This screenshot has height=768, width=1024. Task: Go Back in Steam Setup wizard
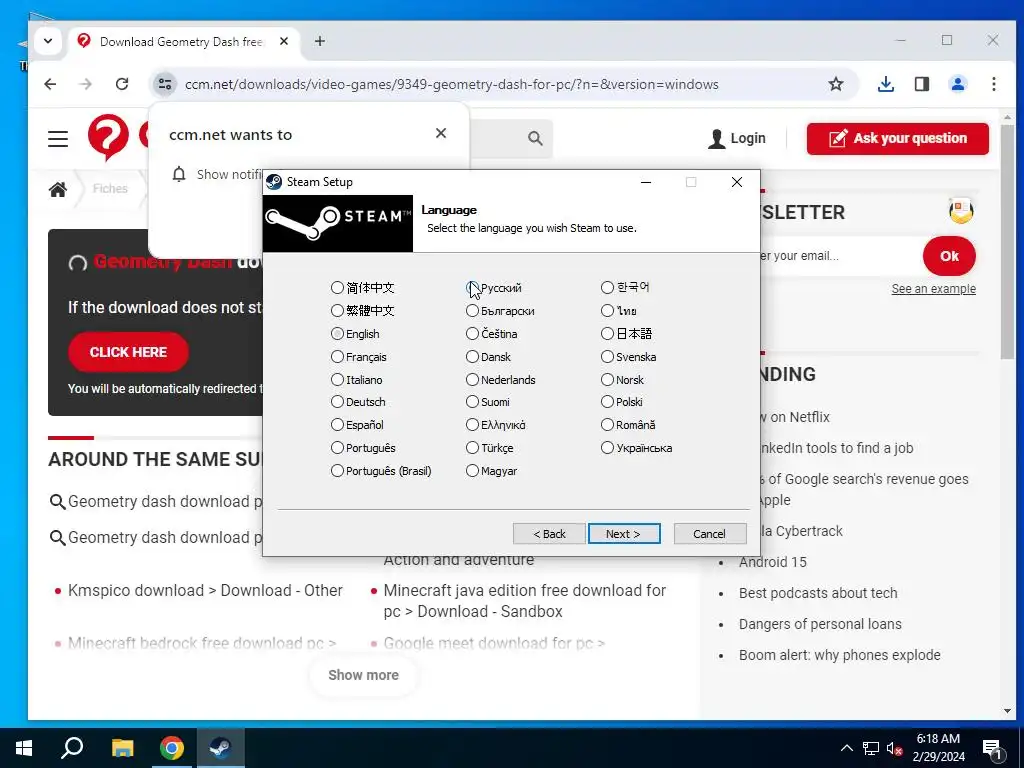click(x=549, y=534)
